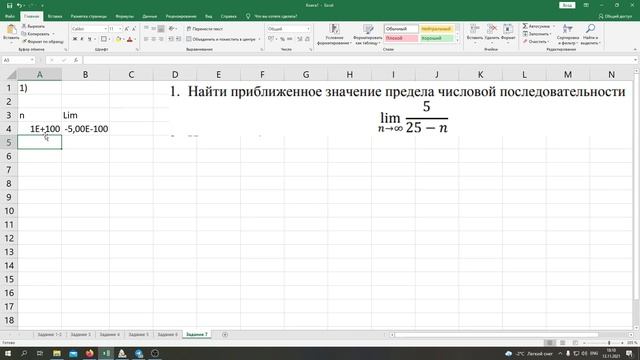The width and height of the screenshot is (640, 360).
Task: Open Sort & Filter (Сортировка и фильтр)
Action: point(568,33)
